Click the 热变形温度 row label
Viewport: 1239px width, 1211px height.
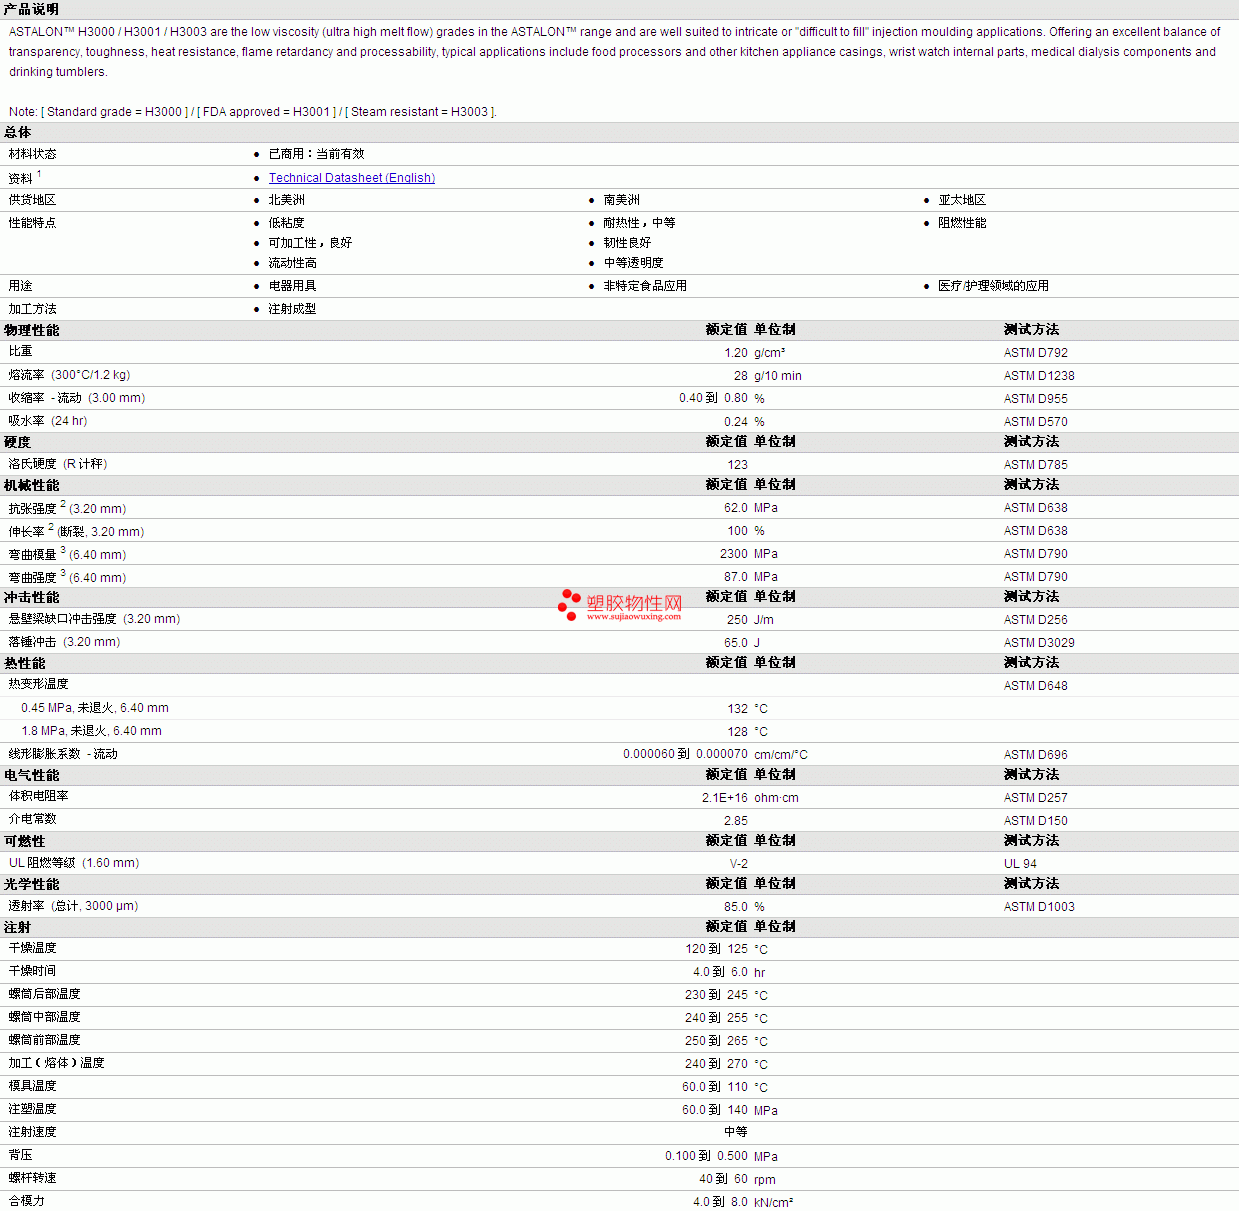[39, 684]
